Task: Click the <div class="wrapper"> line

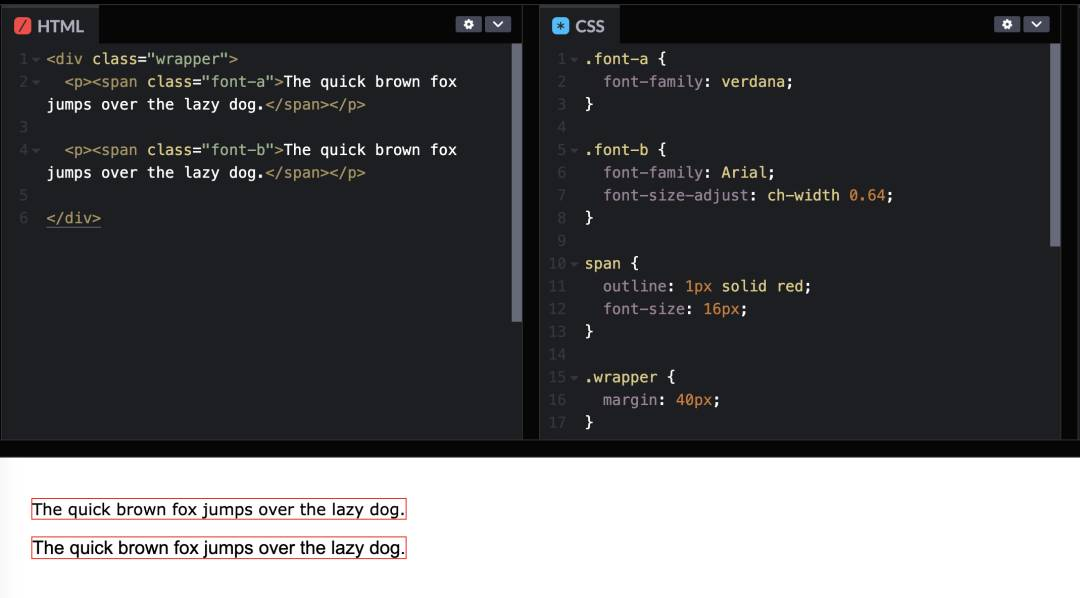Action: coord(142,59)
